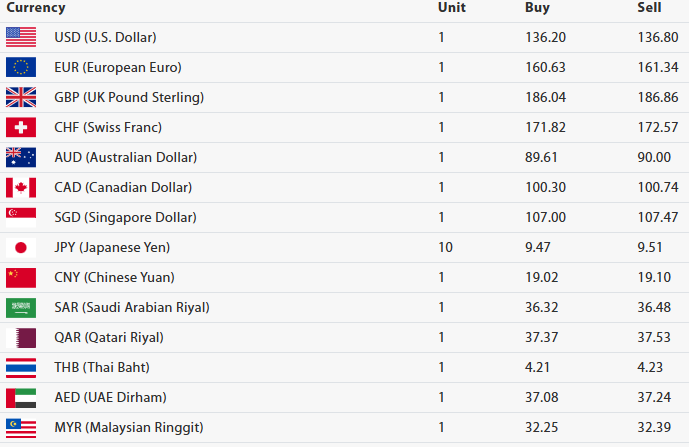
Task: Click the UK Union Jack flag icon
Action: click(x=21, y=97)
